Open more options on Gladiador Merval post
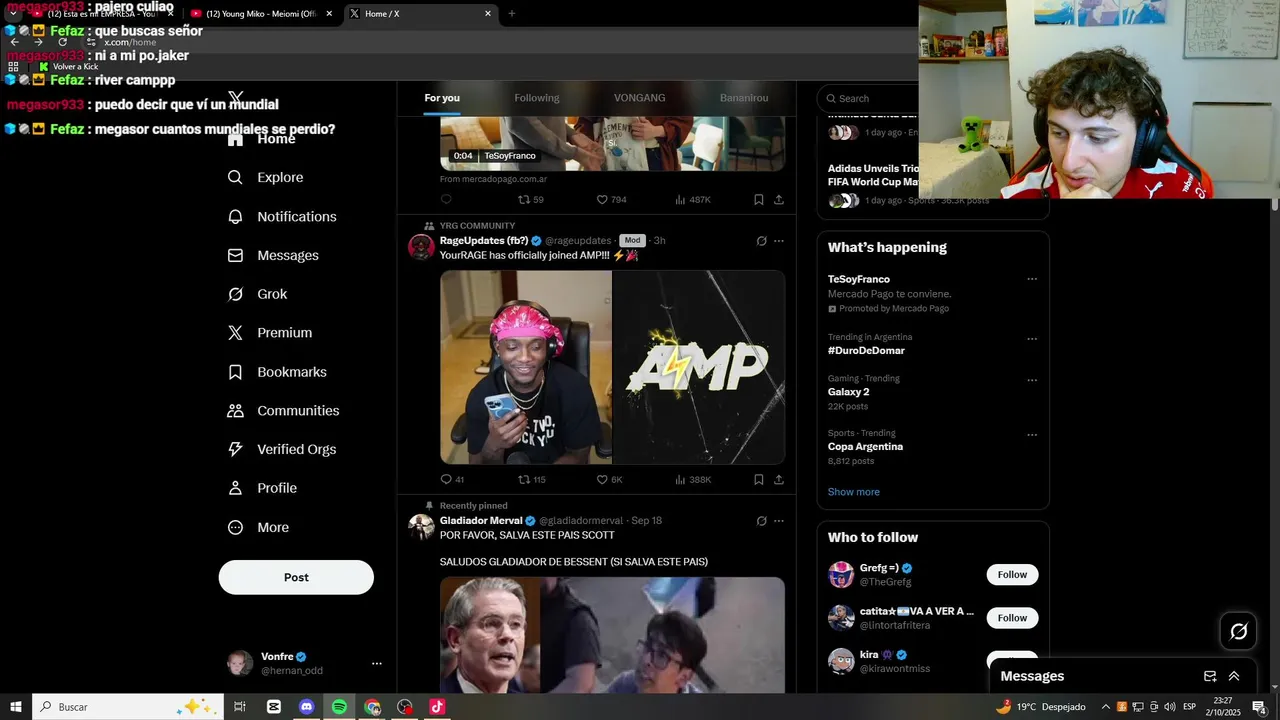This screenshot has height=720, width=1280. pyautogui.click(x=779, y=521)
